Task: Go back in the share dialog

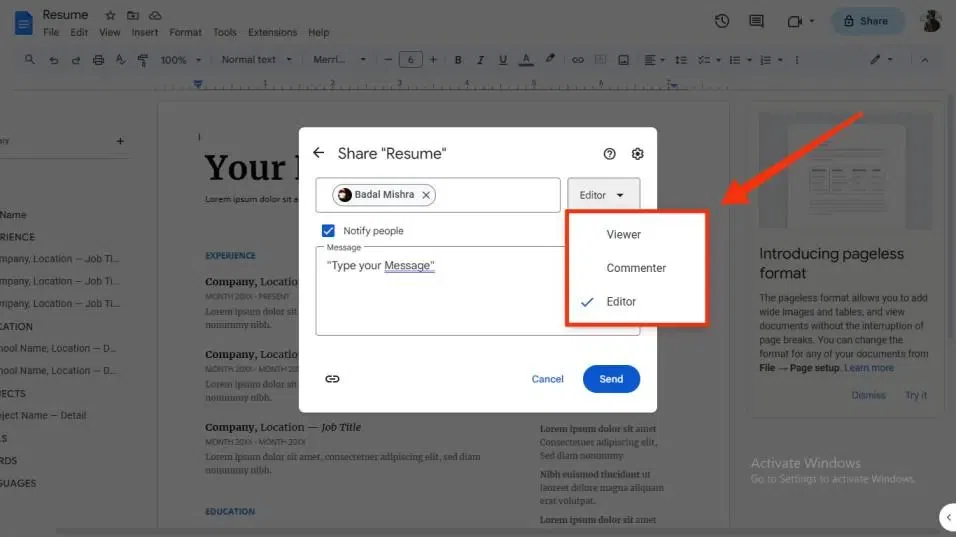Action: point(319,153)
